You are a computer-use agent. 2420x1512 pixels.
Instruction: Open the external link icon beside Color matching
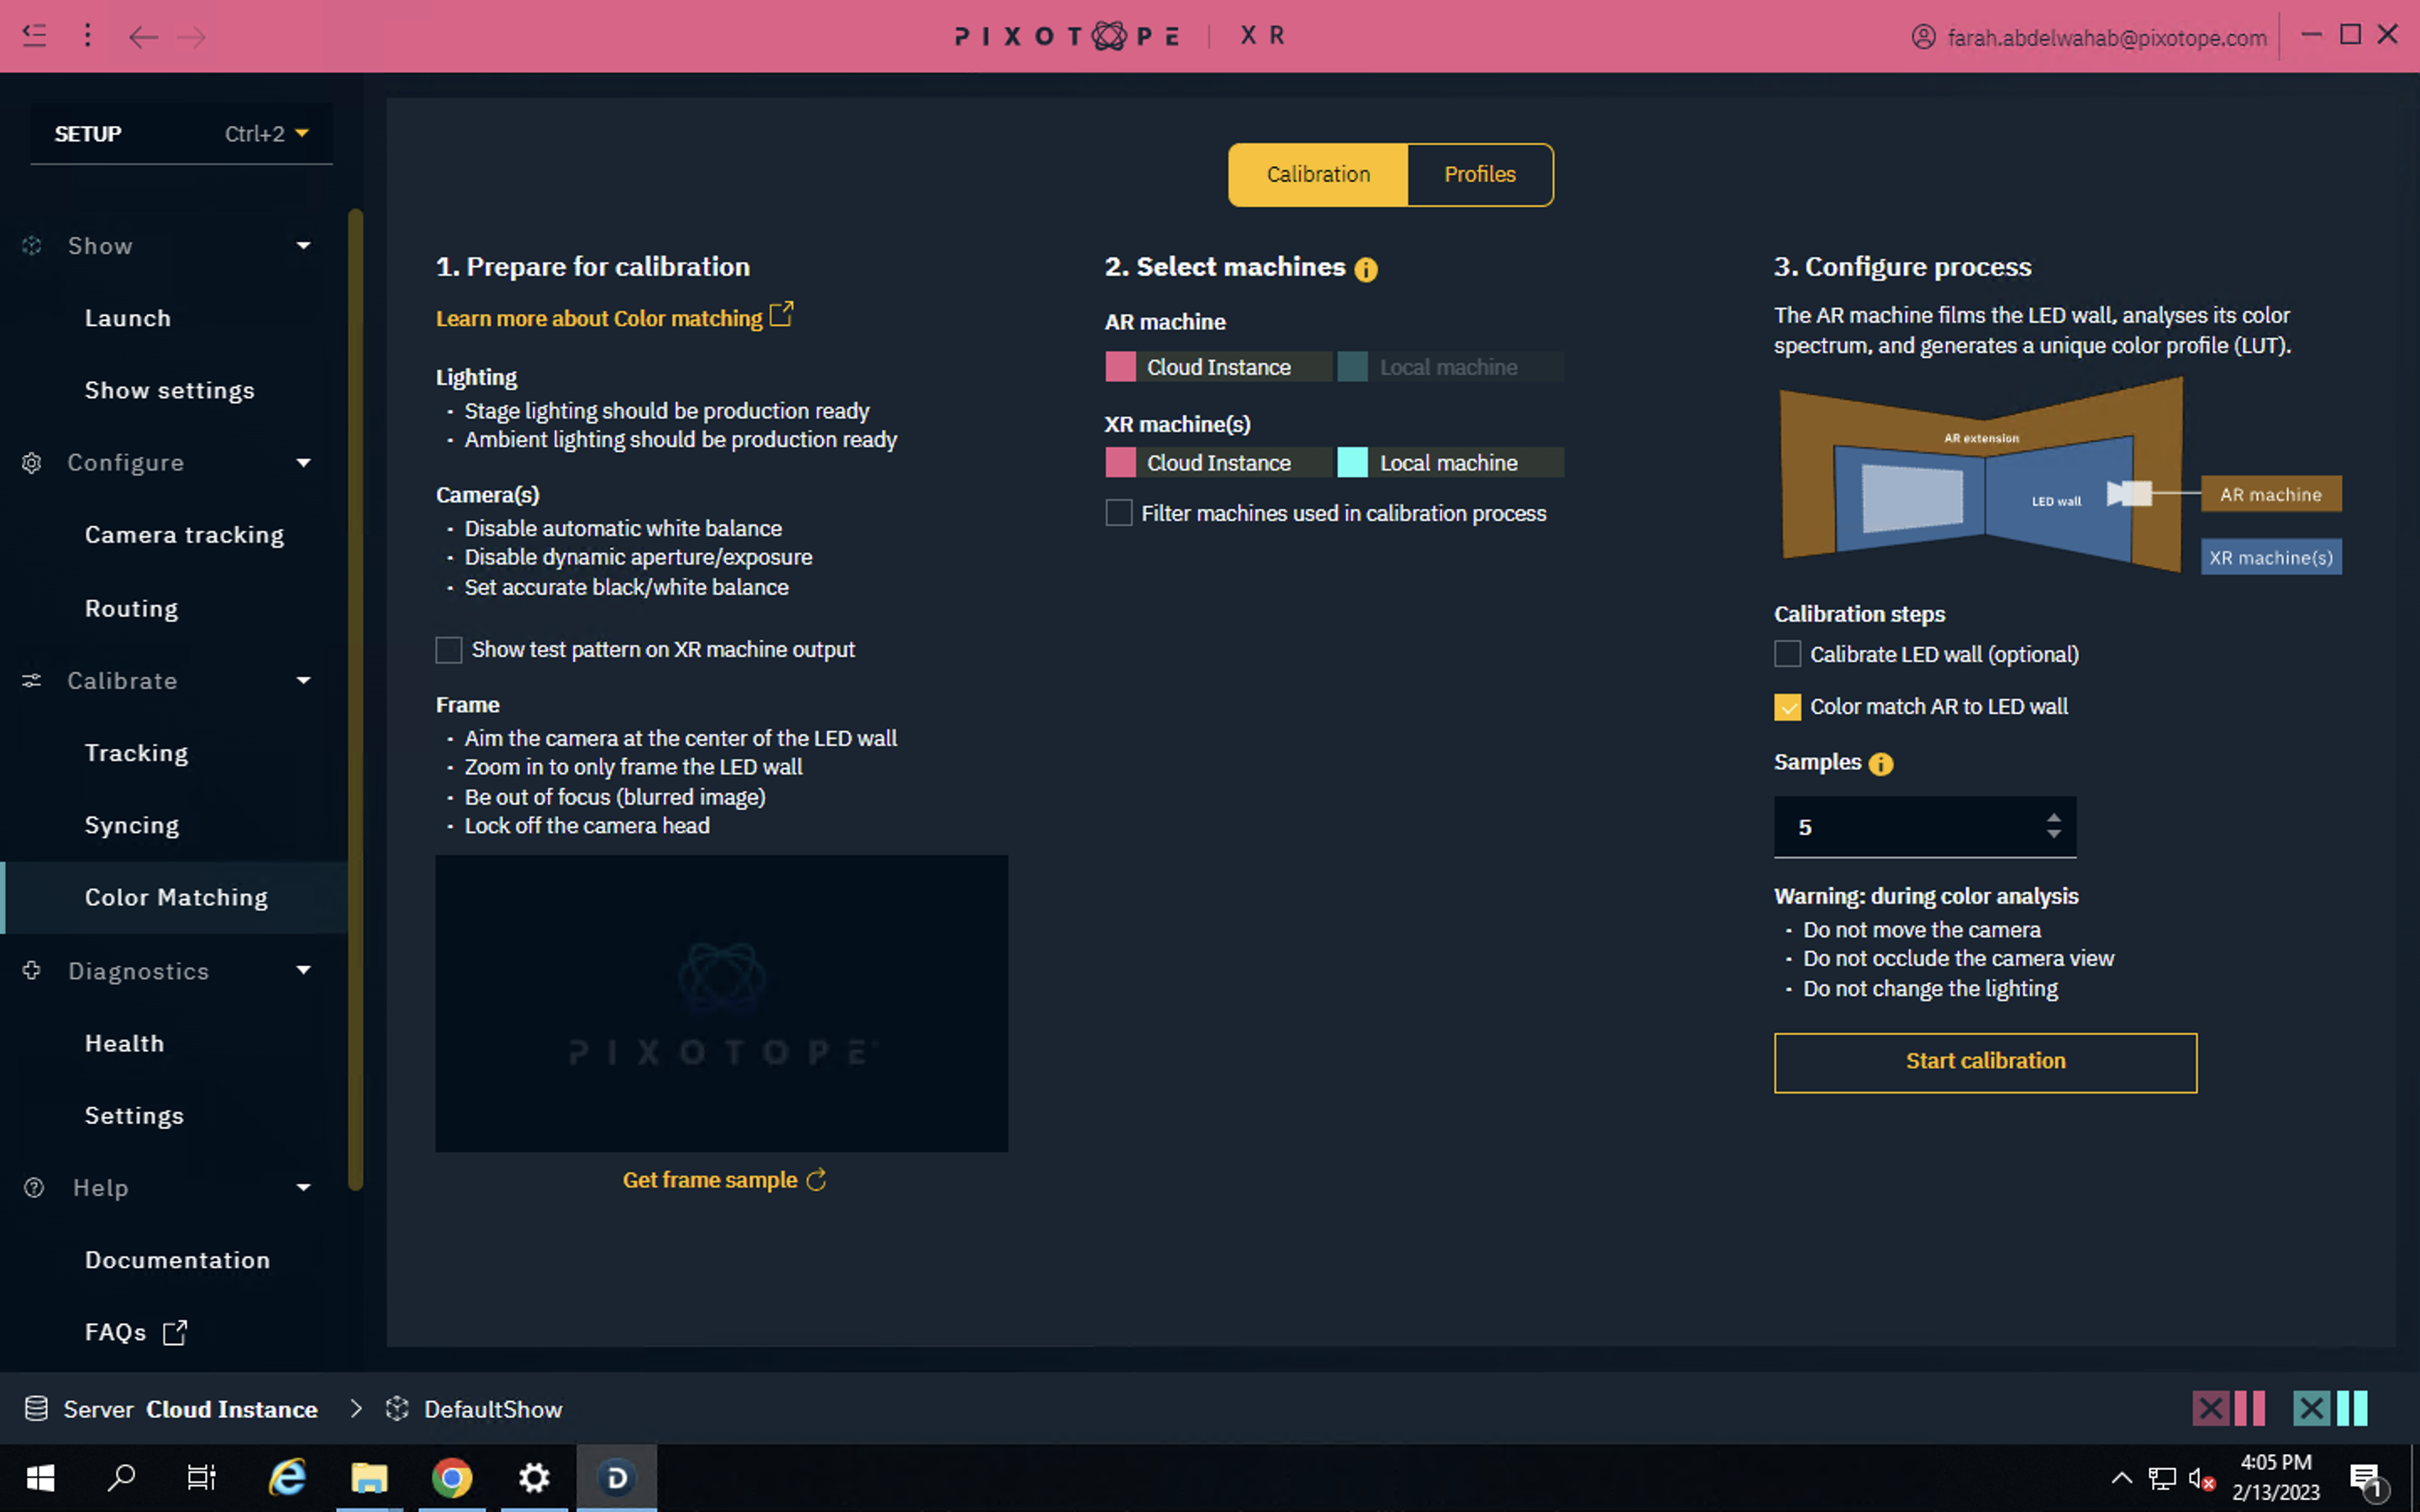coord(781,314)
